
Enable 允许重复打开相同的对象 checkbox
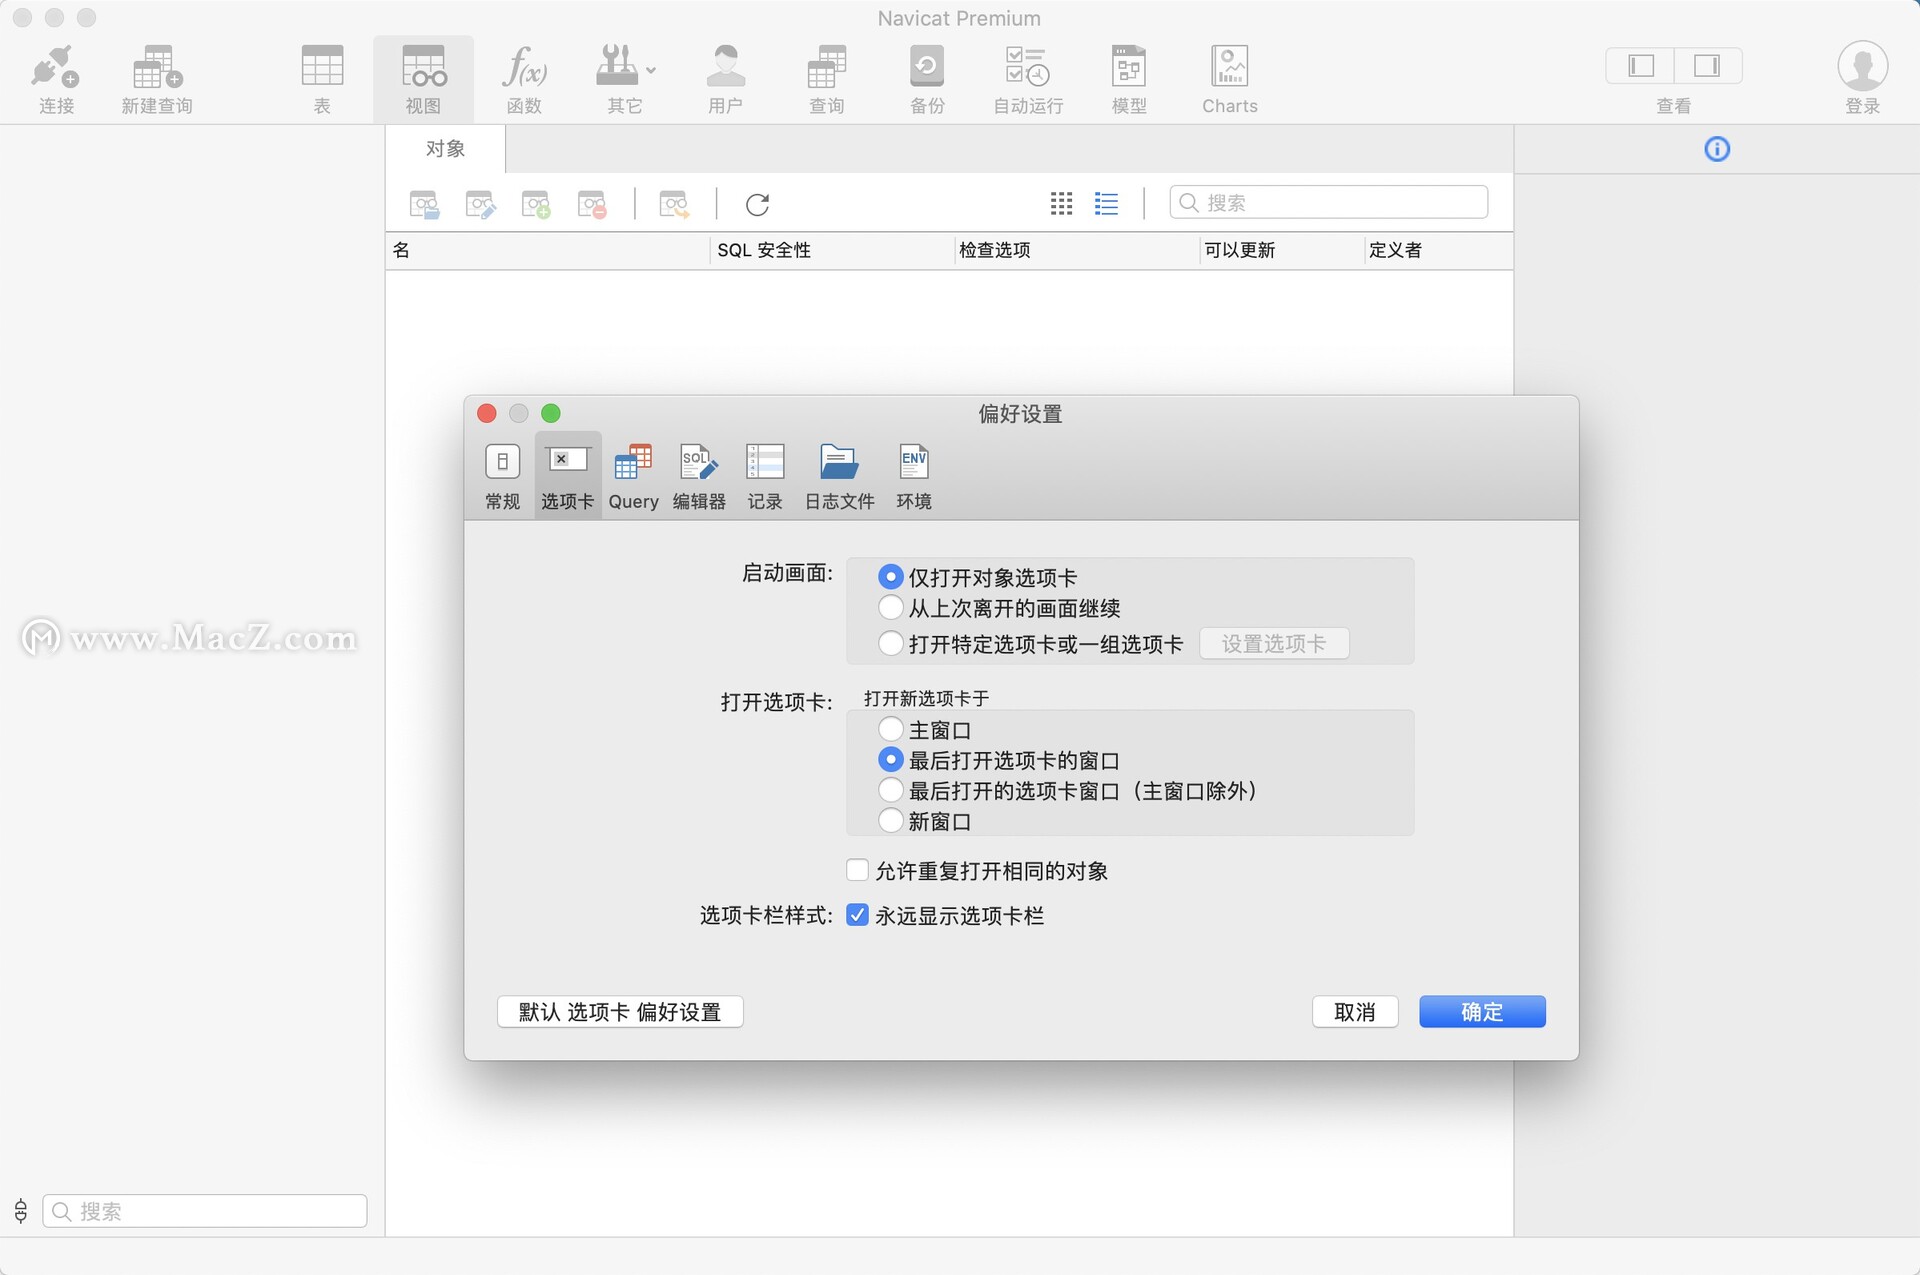coord(857,870)
